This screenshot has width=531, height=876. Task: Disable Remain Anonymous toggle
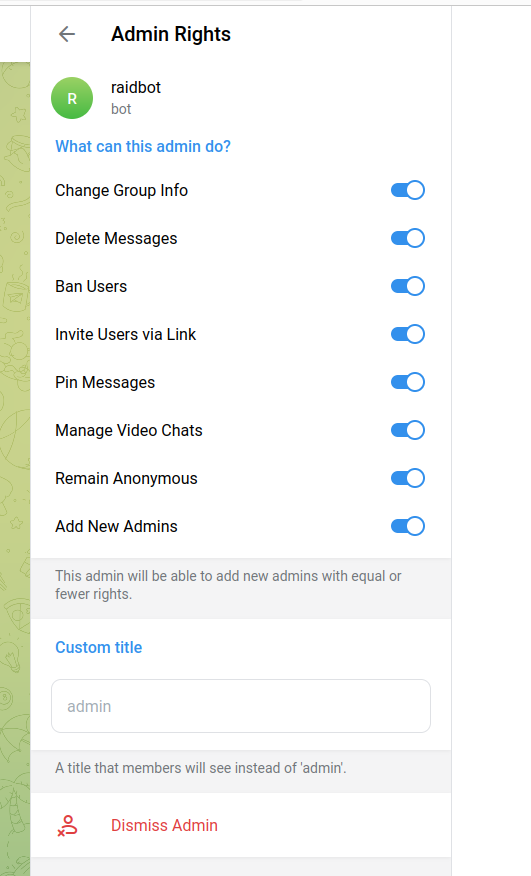[407, 479]
